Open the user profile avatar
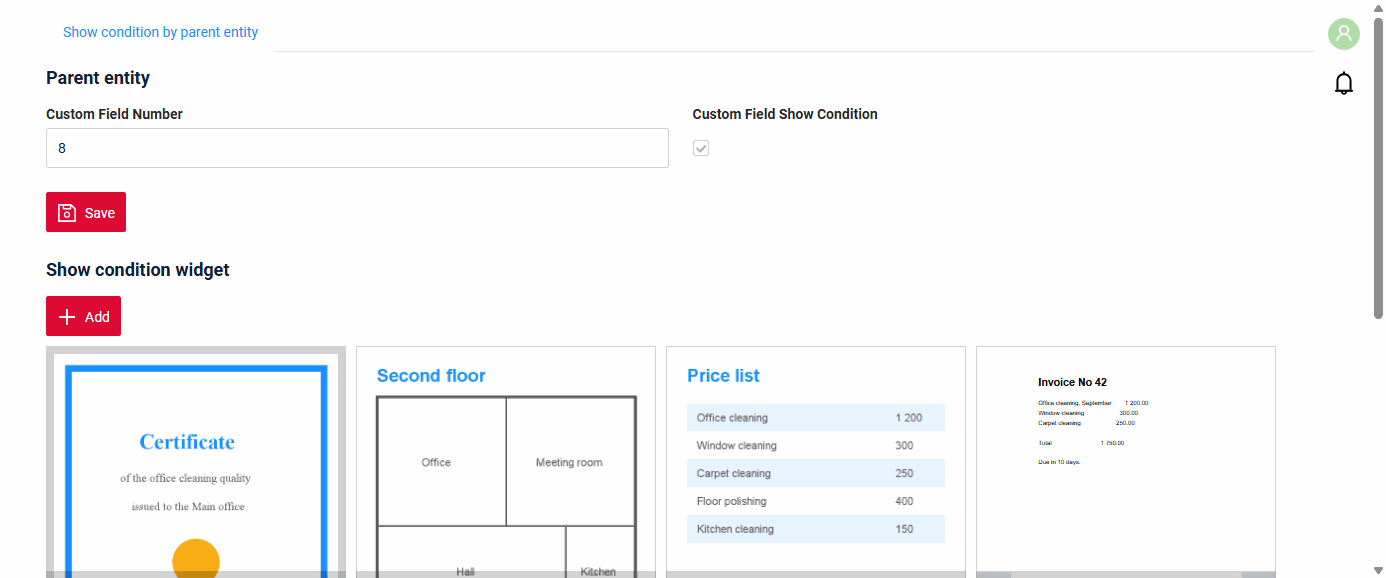This screenshot has width=1386, height=578. point(1344,34)
